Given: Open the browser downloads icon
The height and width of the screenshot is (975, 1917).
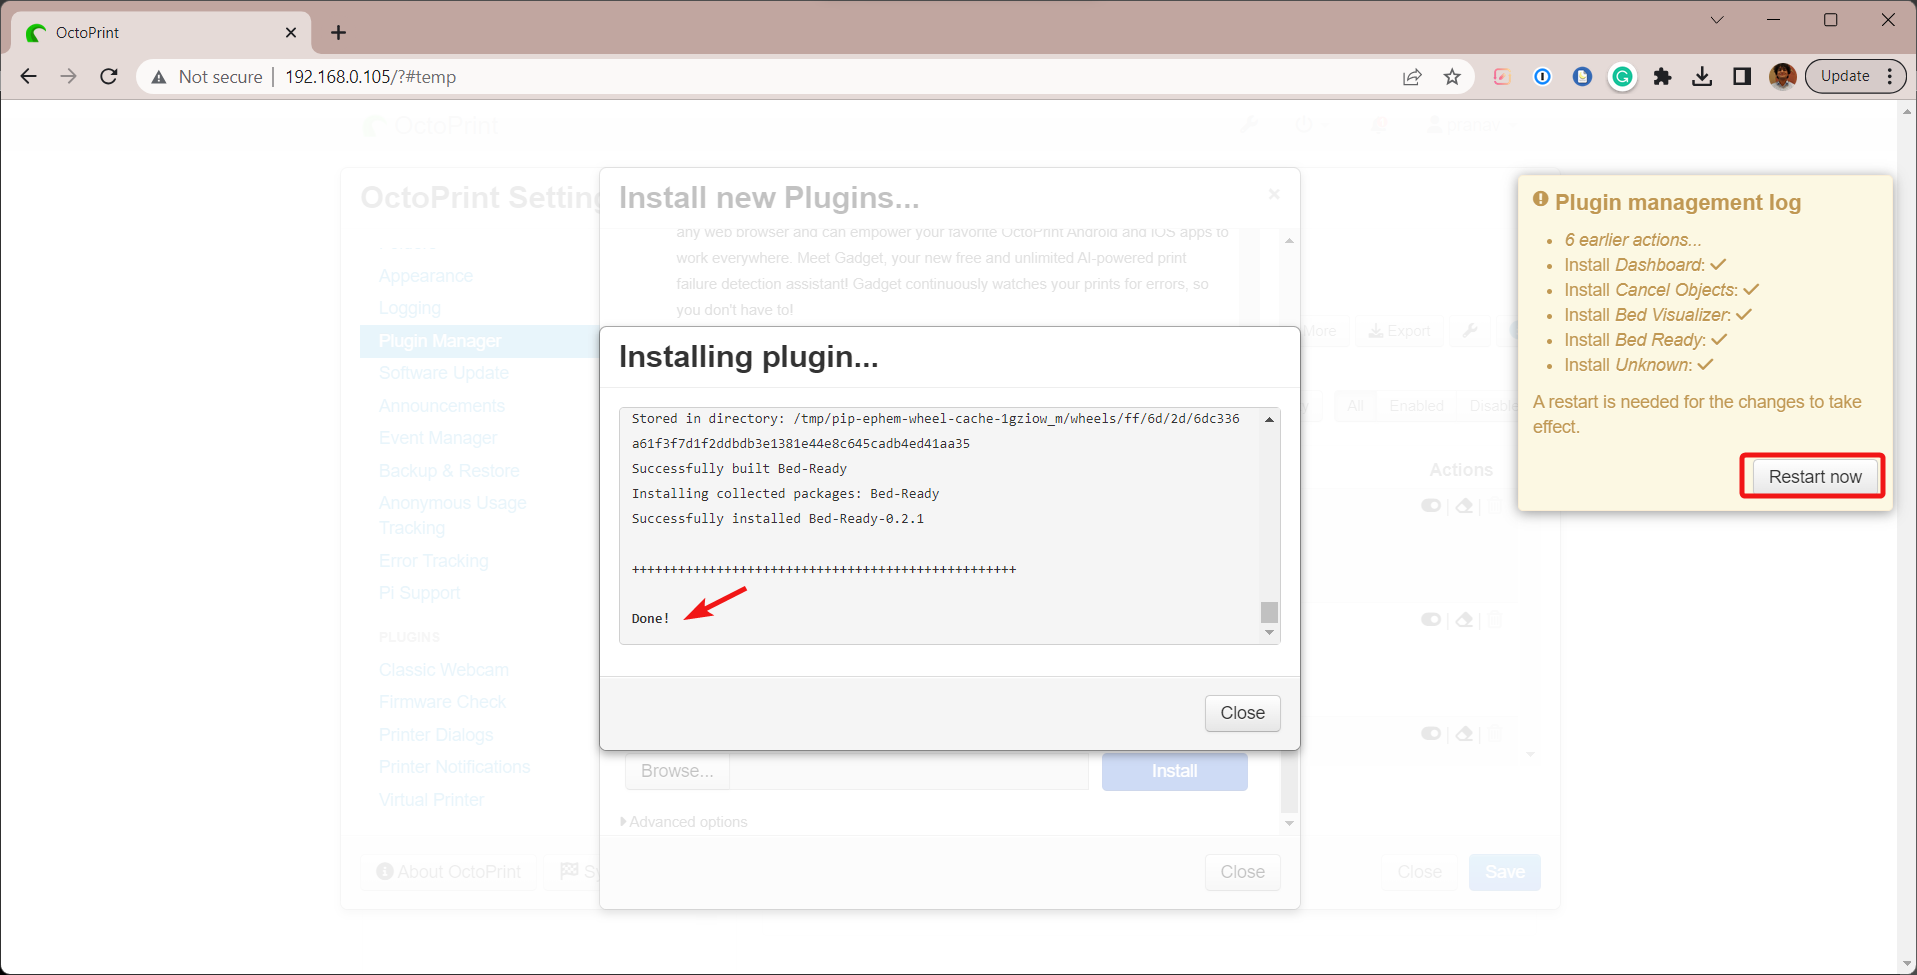Looking at the screenshot, I should pos(1702,77).
